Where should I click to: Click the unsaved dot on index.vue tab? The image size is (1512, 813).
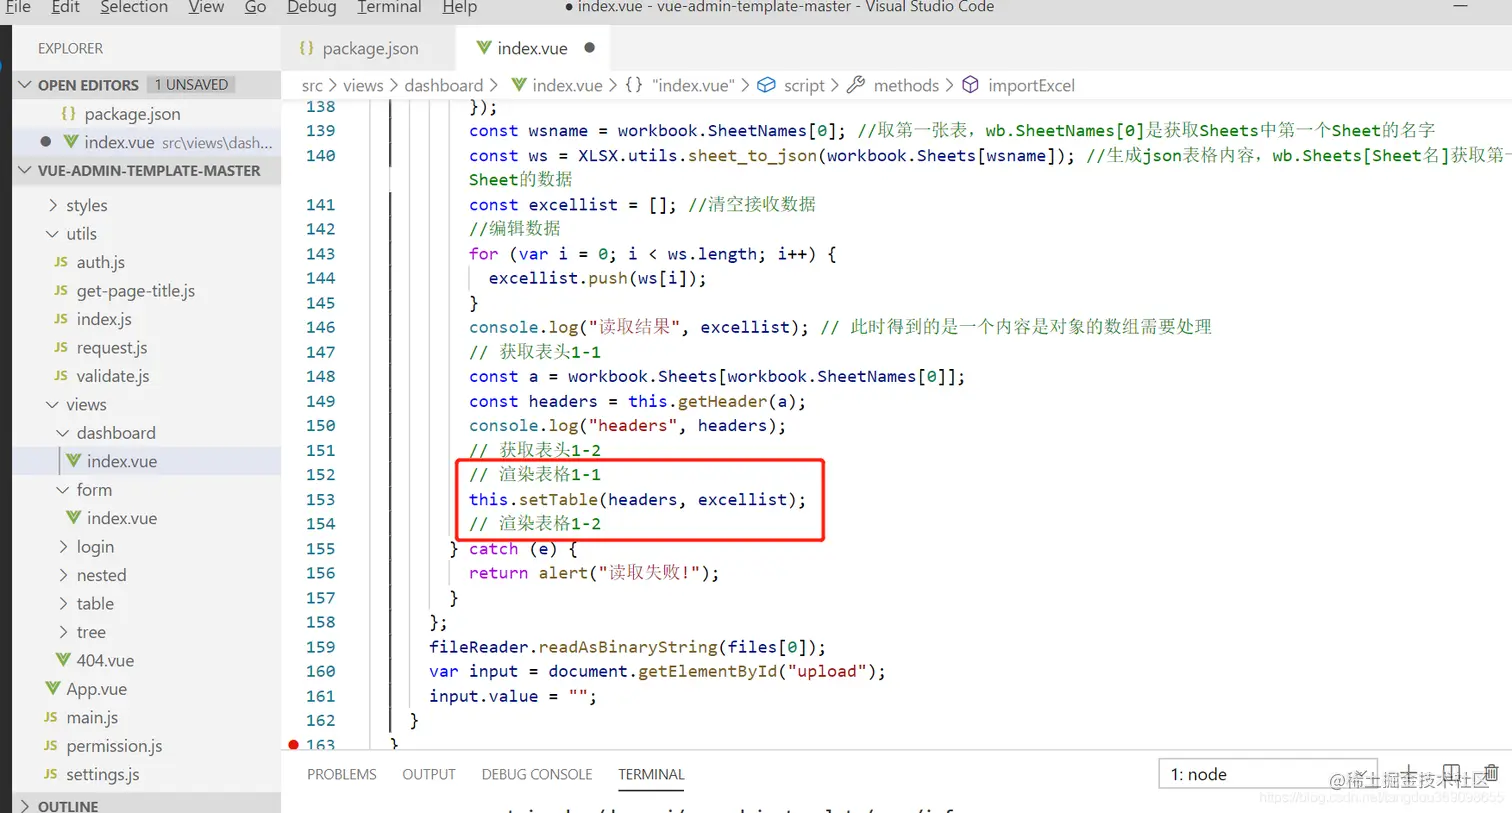(x=590, y=48)
